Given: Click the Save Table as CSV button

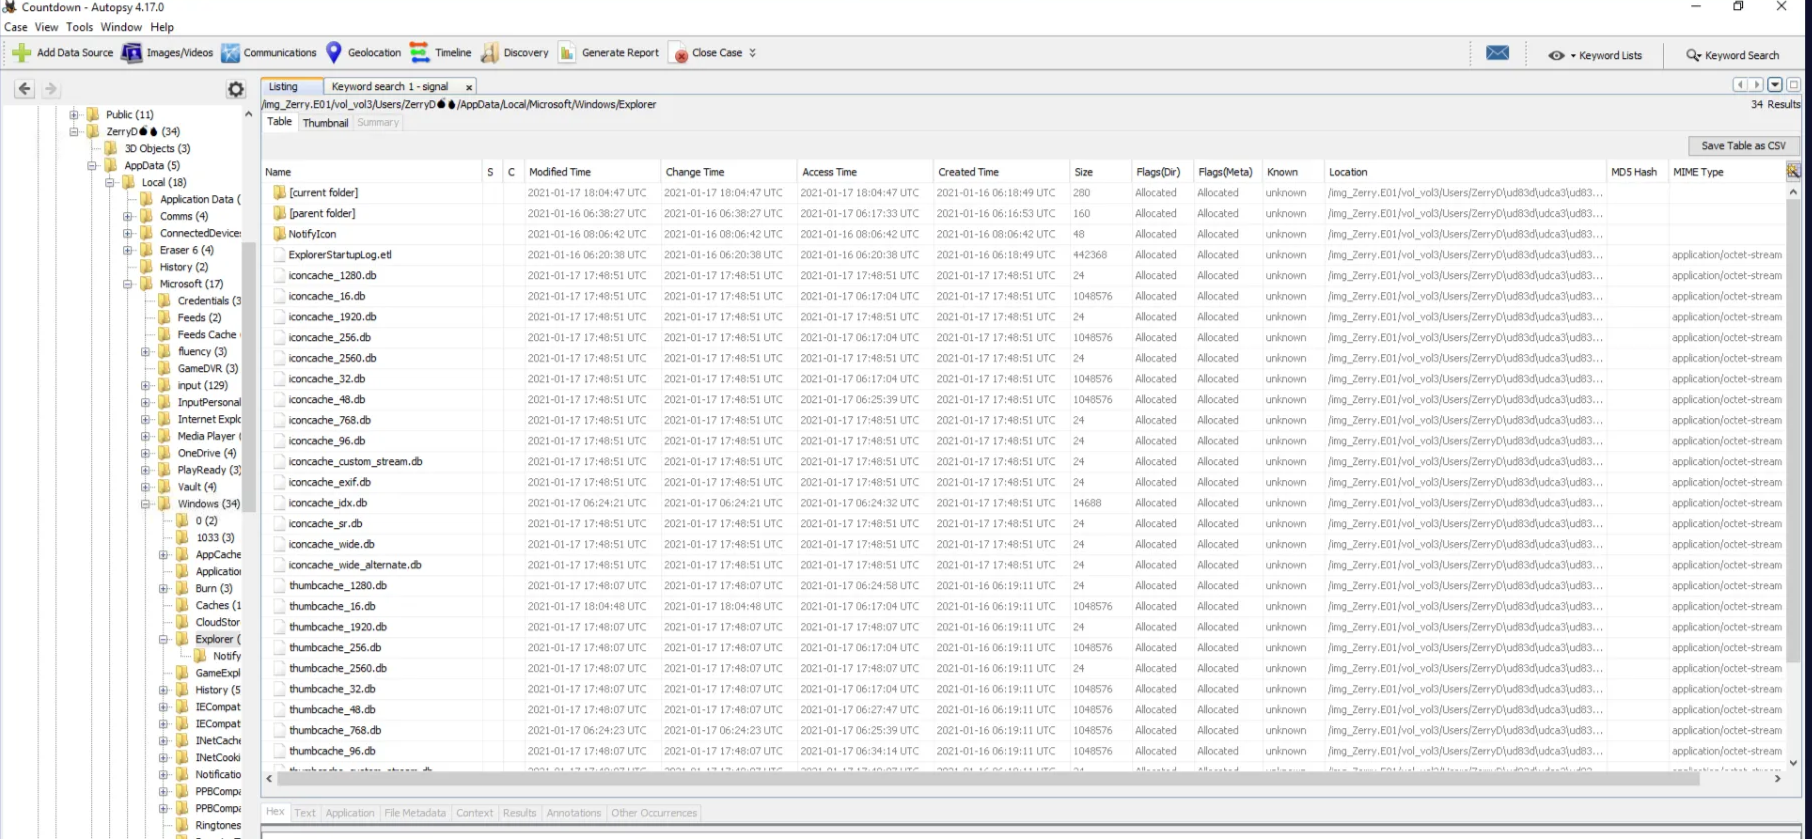Looking at the screenshot, I should pos(1743,146).
